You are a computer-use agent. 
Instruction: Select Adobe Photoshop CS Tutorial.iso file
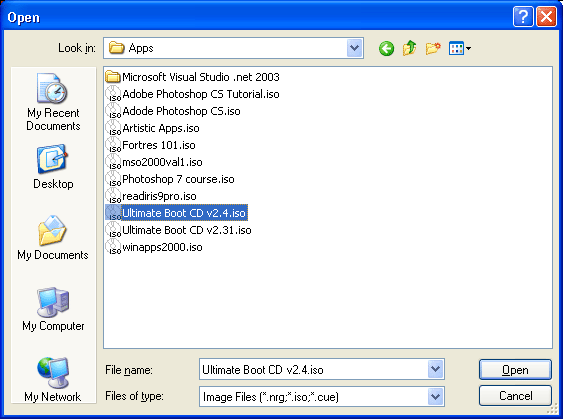[x=192, y=94]
